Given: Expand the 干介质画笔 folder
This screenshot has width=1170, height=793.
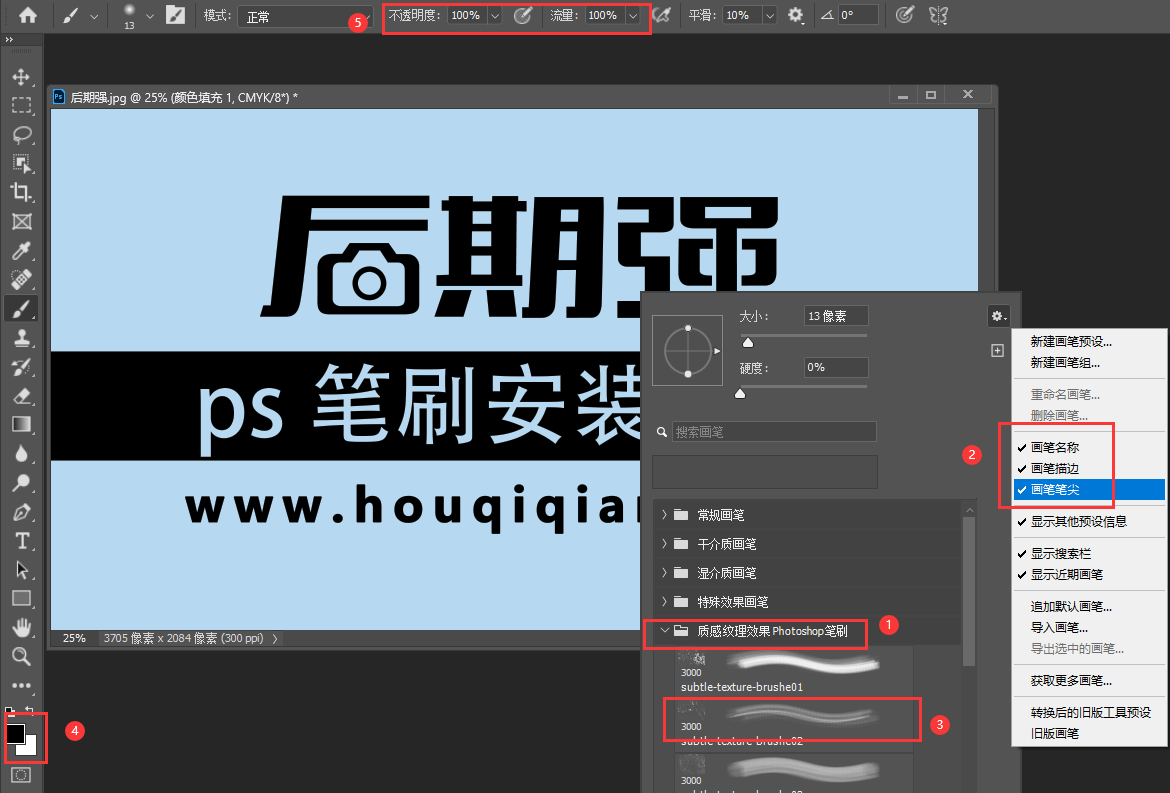Looking at the screenshot, I should click(x=664, y=544).
